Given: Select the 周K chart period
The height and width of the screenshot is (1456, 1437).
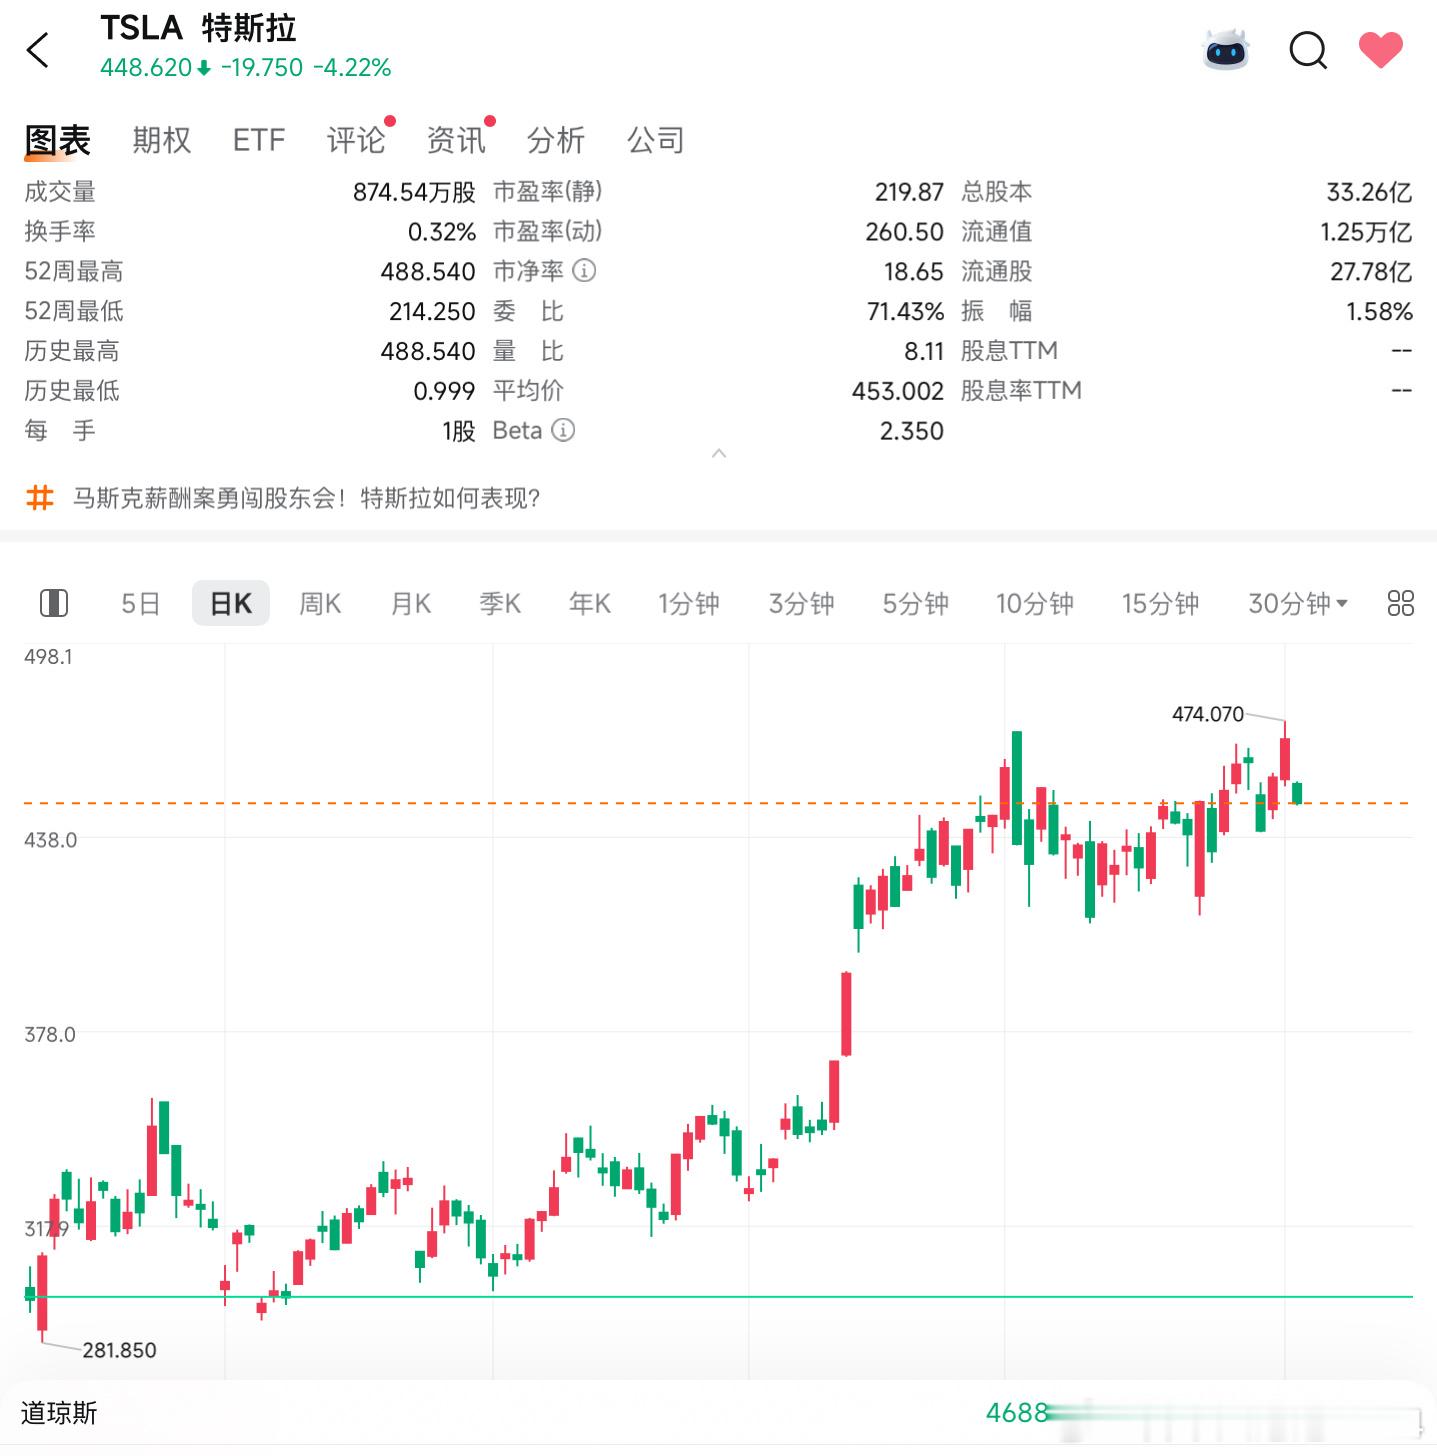Looking at the screenshot, I should click(x=320, y=604).
